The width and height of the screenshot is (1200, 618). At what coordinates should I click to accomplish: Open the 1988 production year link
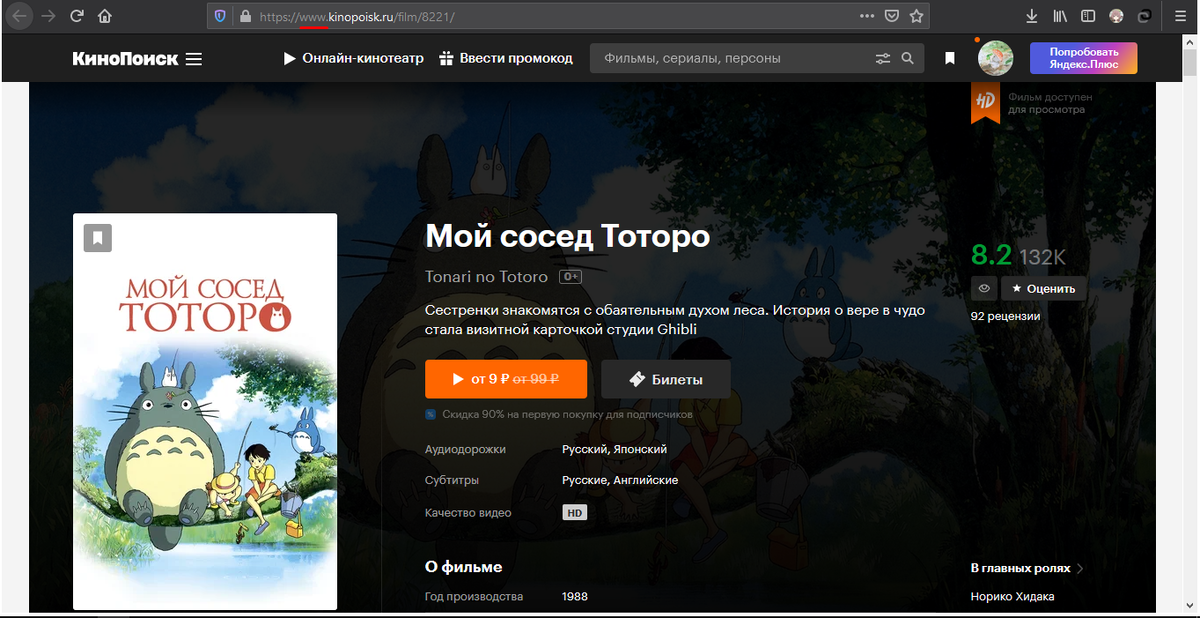(x=575, y=596)
